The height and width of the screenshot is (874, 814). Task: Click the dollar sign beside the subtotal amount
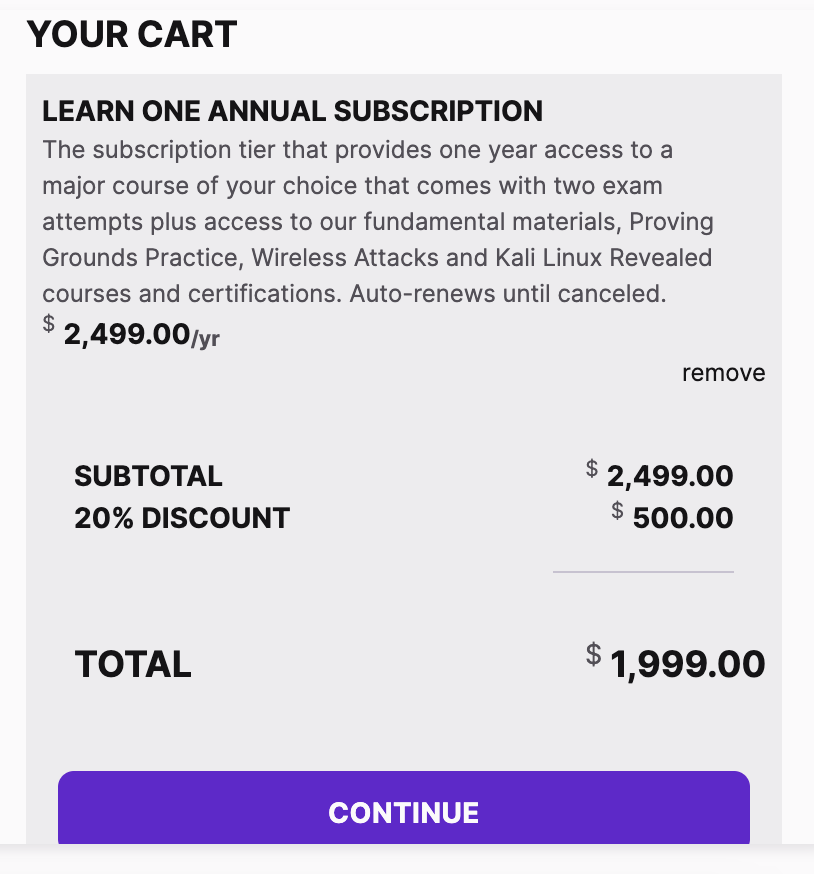point(592,468)
